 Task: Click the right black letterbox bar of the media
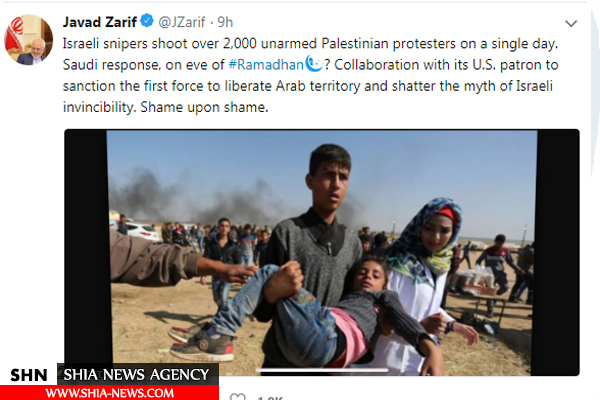(558, 253)
